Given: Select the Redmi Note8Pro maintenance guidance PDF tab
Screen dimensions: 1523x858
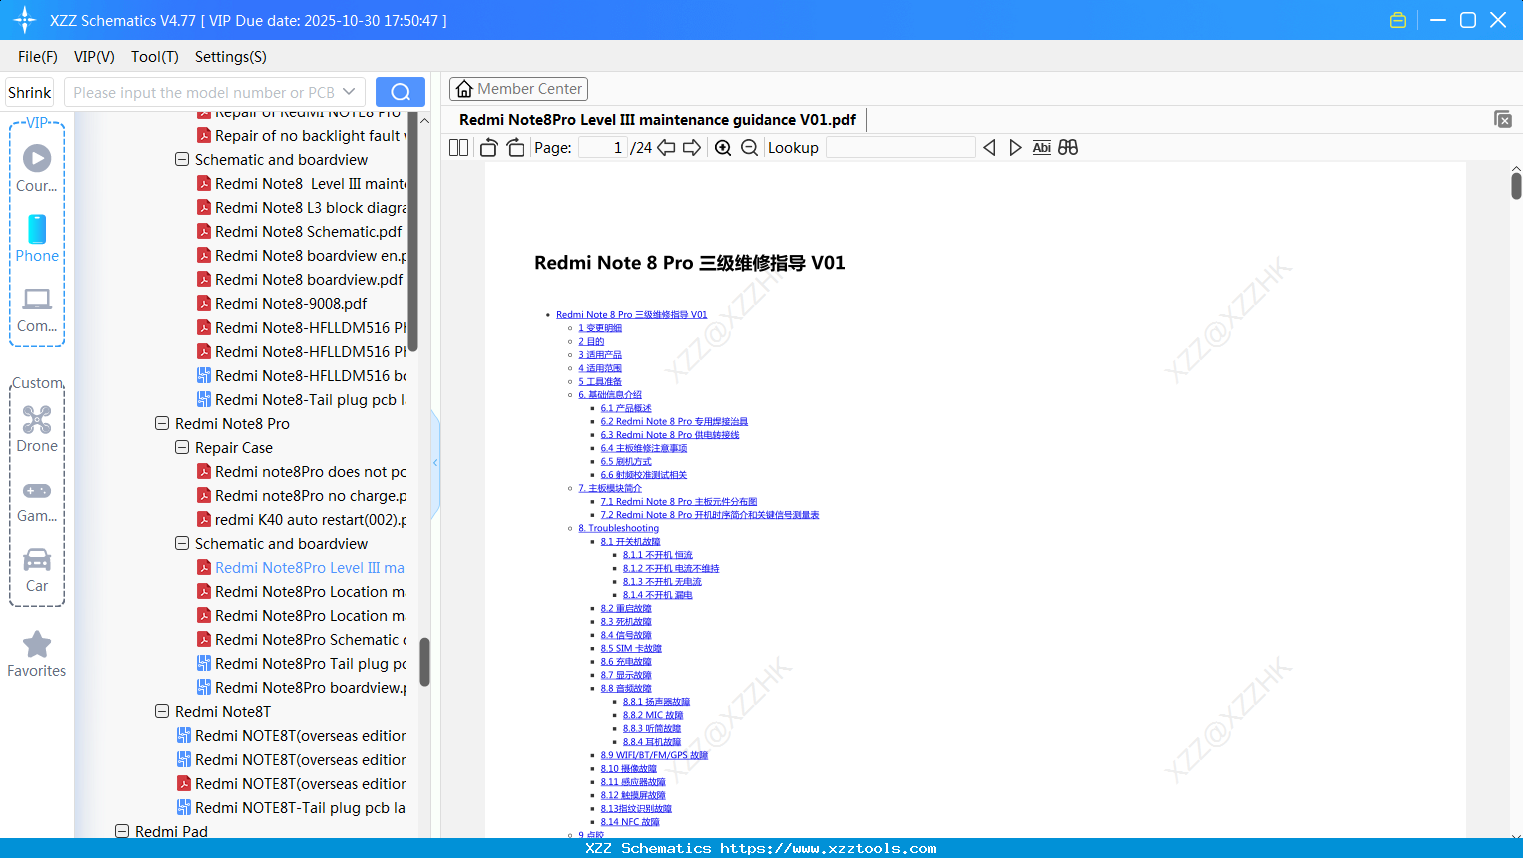Looking at the screenshot, I should [x=657, y=120].
